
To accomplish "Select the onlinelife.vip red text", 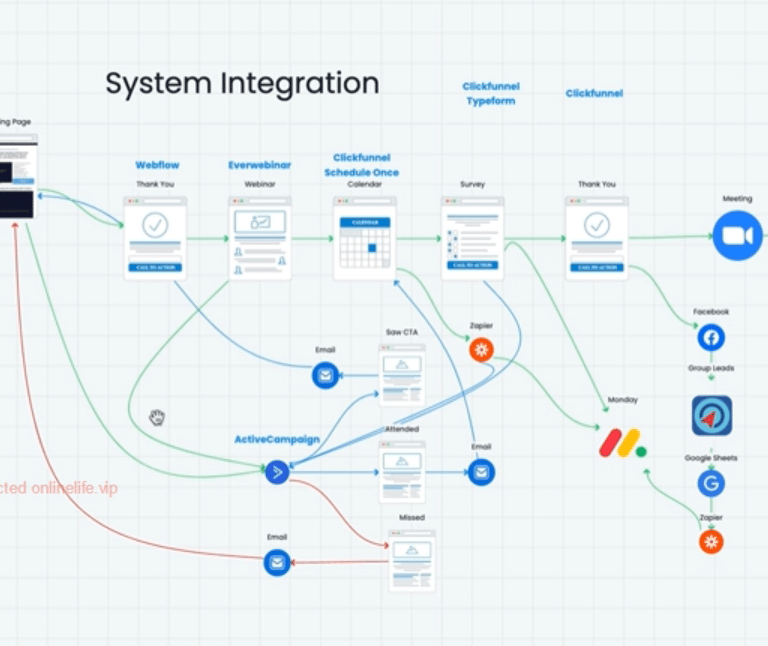I will 59,488.
